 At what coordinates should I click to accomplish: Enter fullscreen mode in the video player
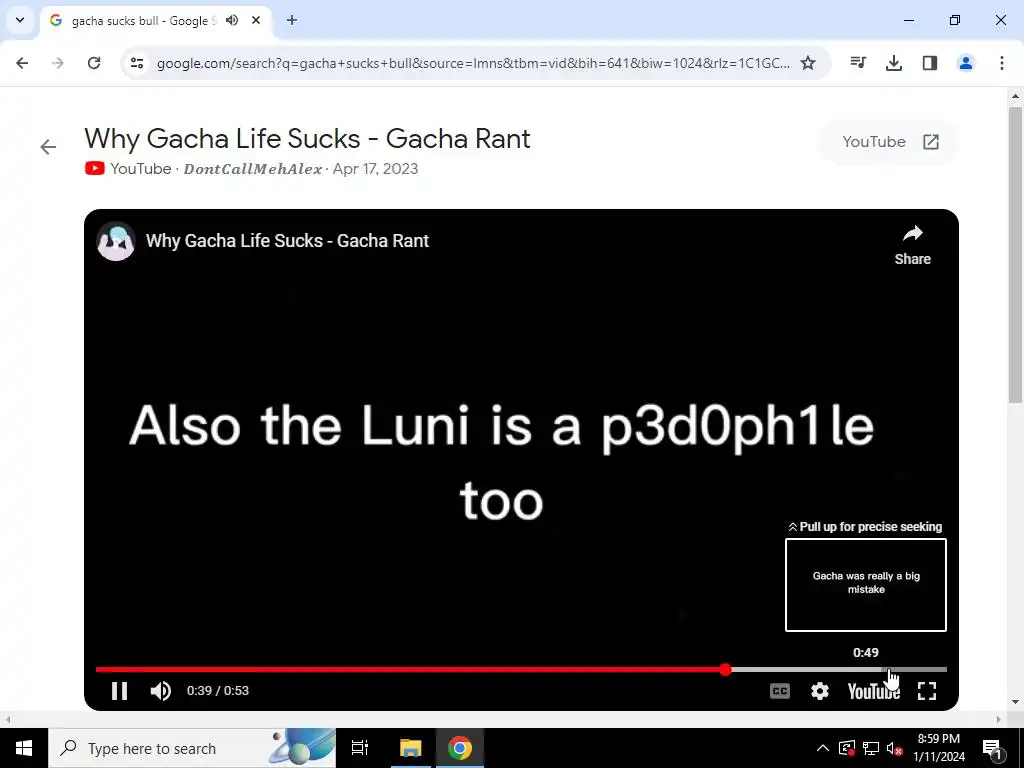point(927,691)
